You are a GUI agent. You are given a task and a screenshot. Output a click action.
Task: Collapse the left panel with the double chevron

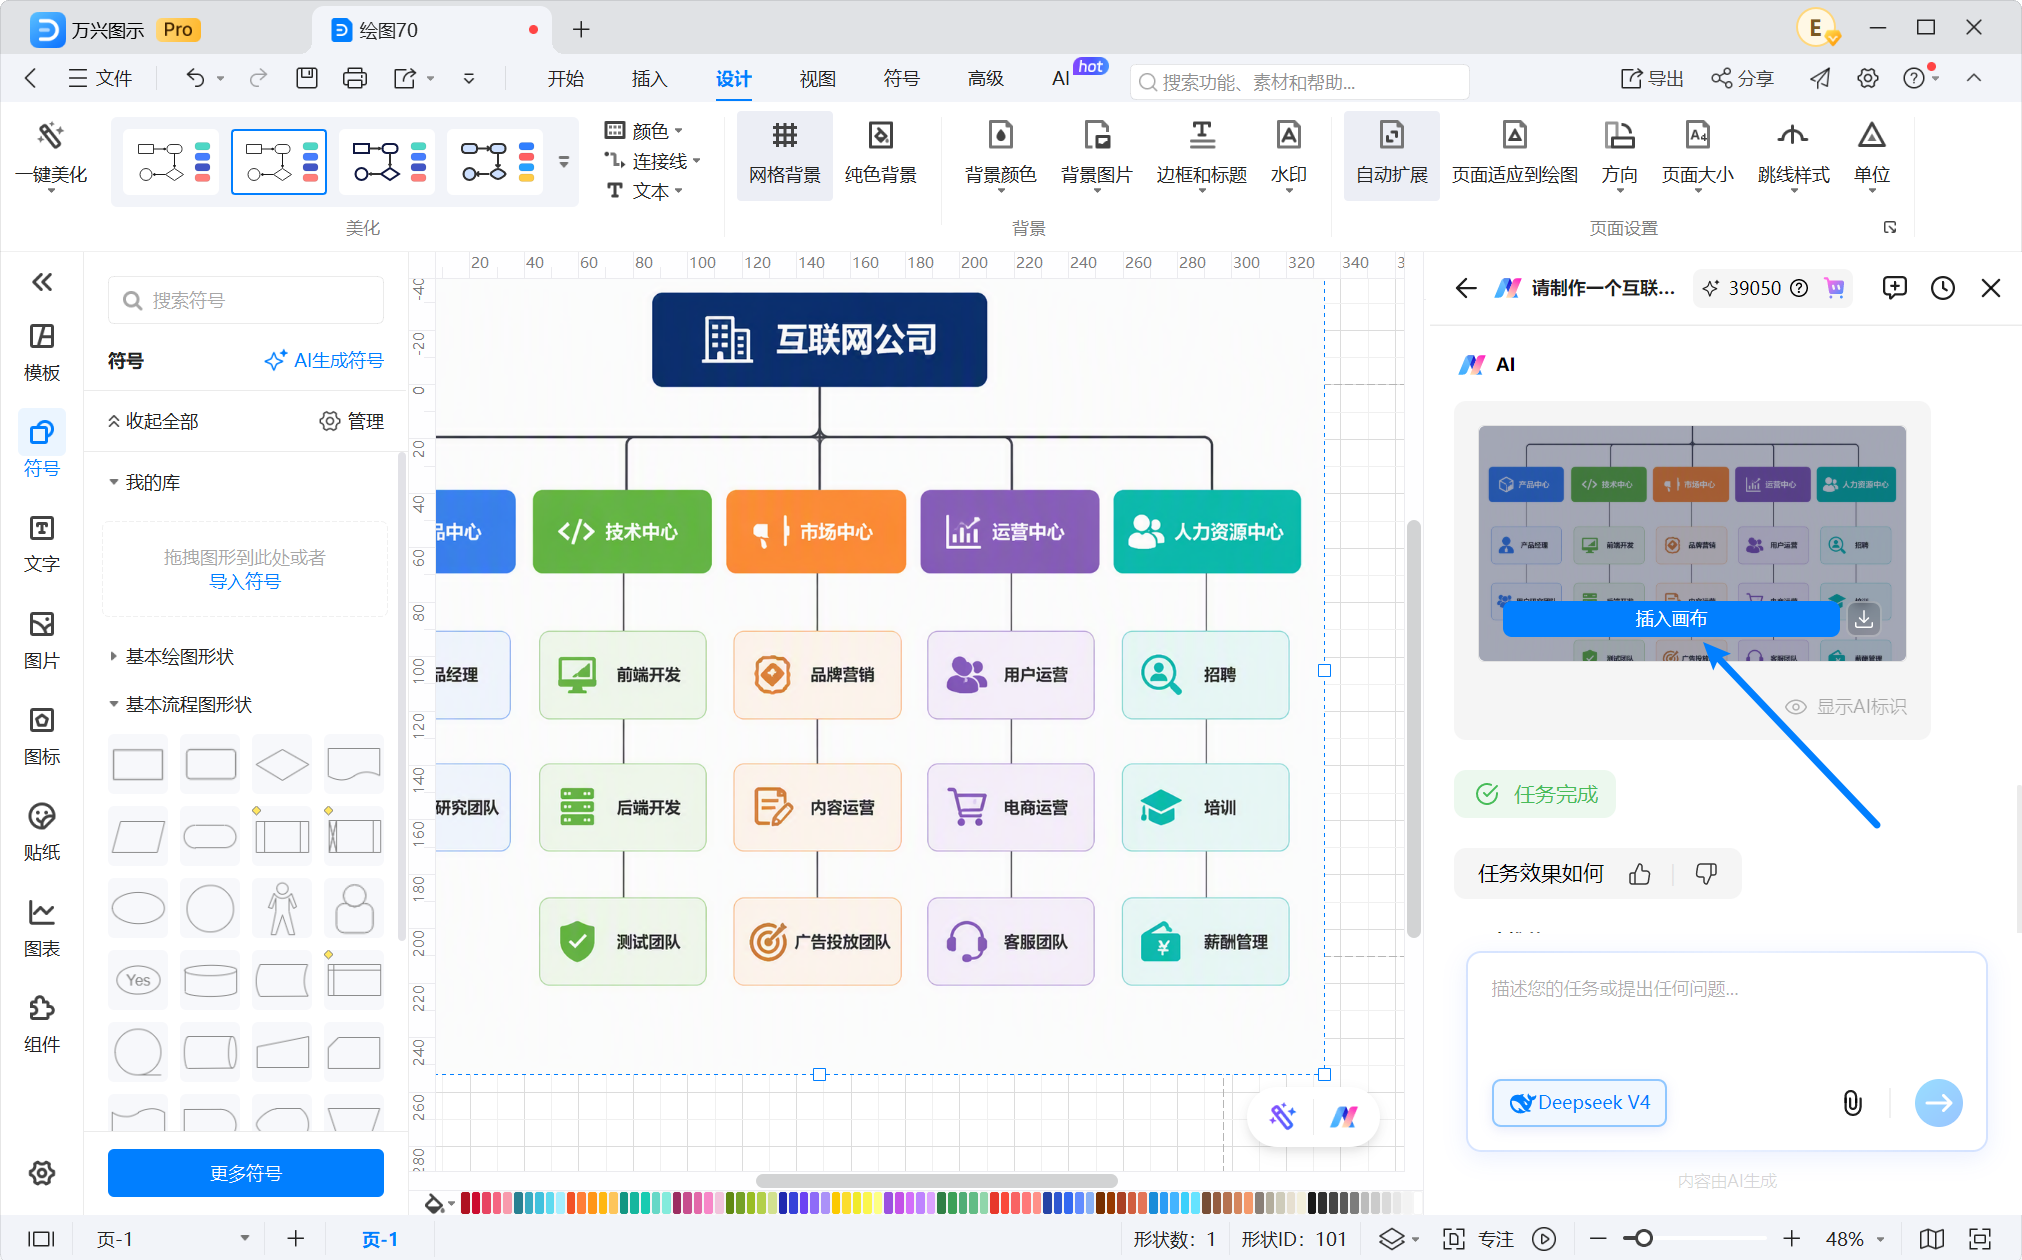(42, 282)
